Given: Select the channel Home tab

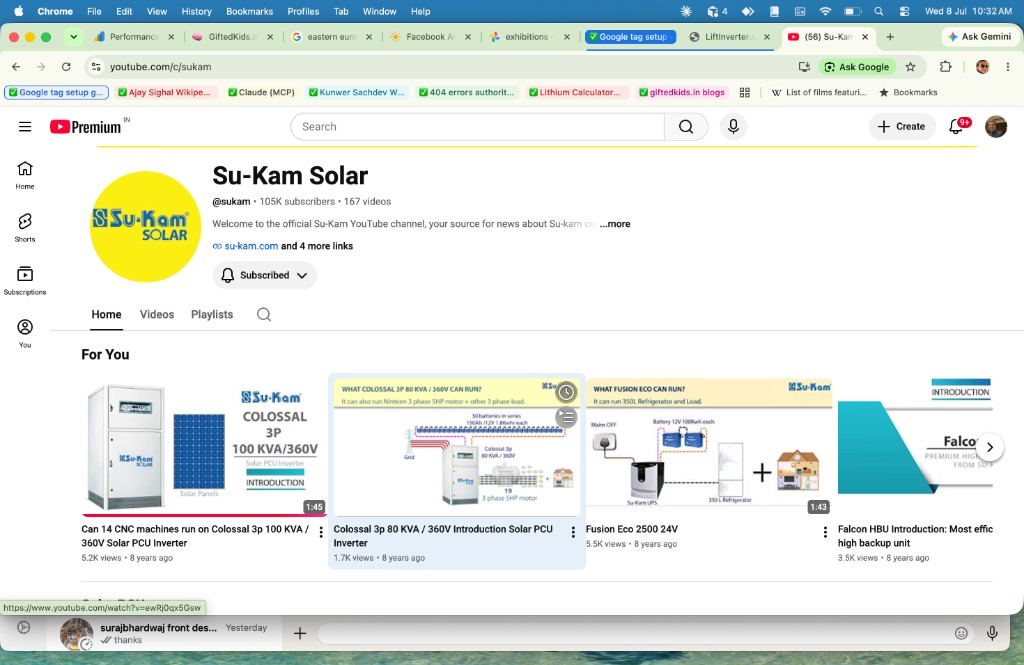Looking at the screenshot, I should (x=106, y=315).
